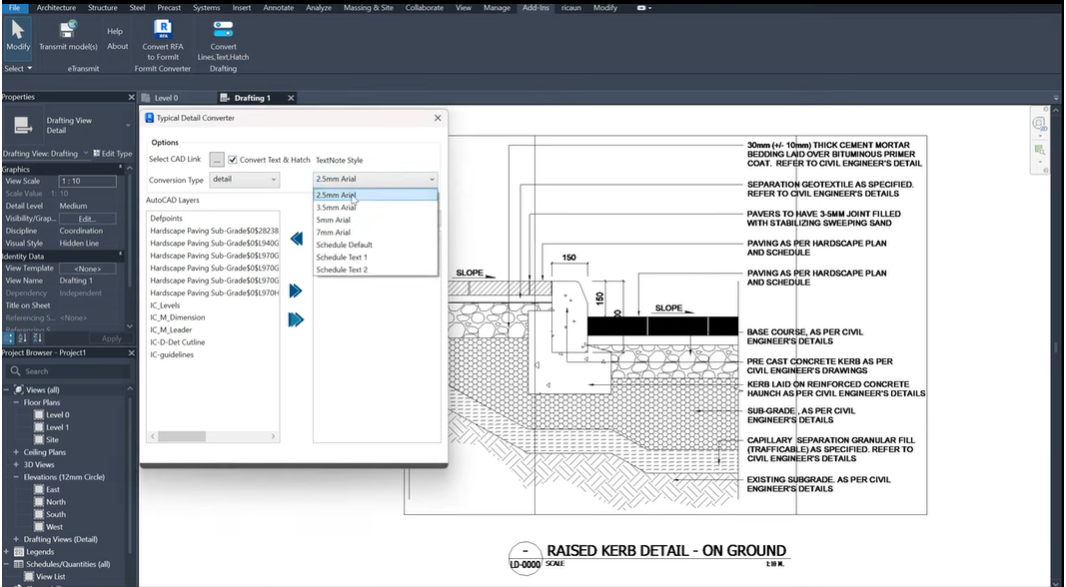This screenshot has width=1066, height=587.
Task: Expand the 3D Views node
Action: coord(16,465)
